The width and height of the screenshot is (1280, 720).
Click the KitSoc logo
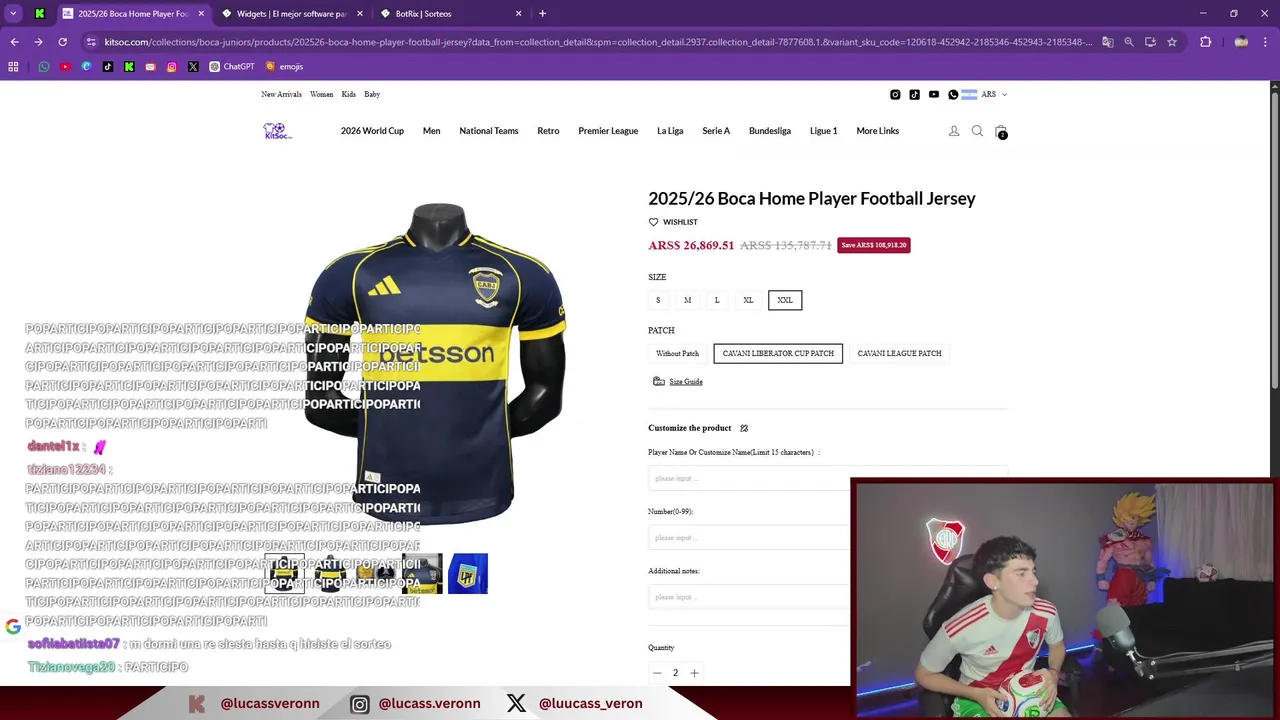click(277, 131)
